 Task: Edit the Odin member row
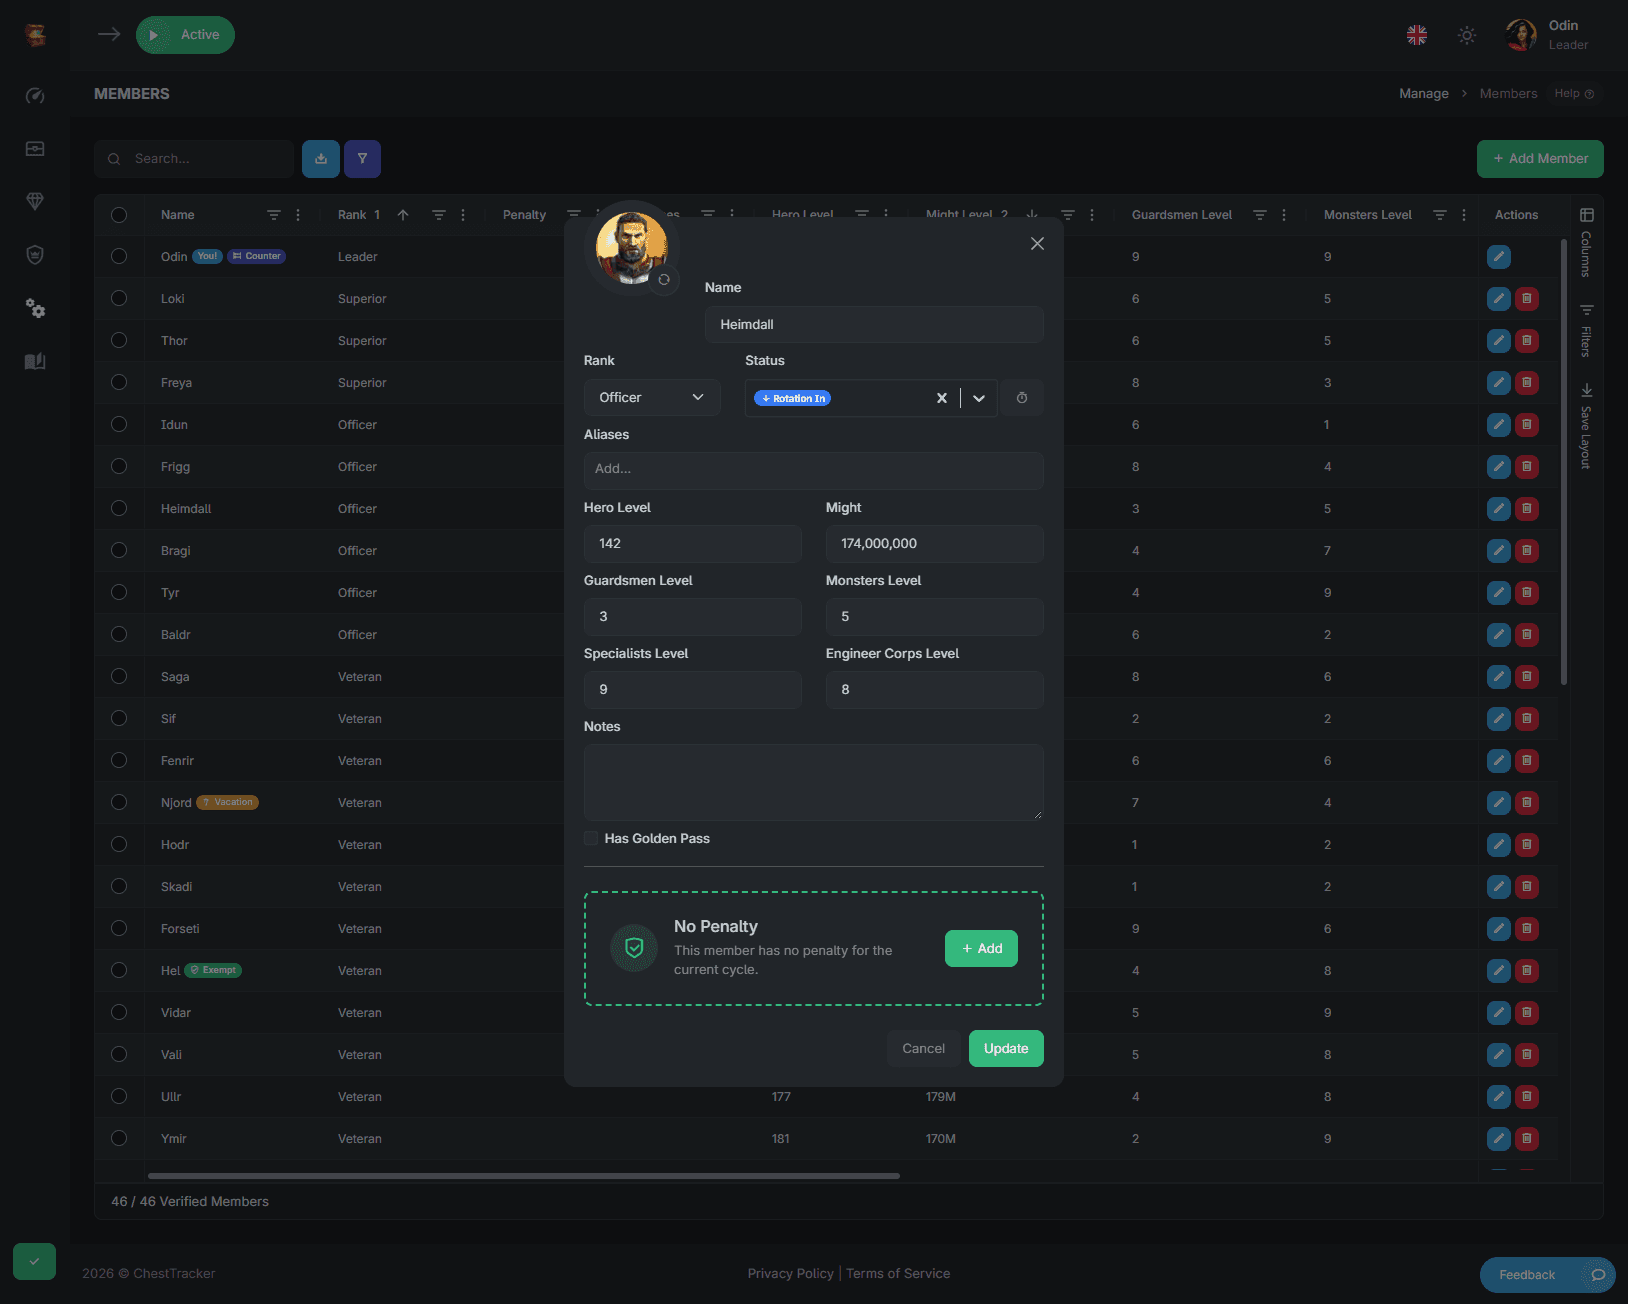click(x=1498, y=257)
